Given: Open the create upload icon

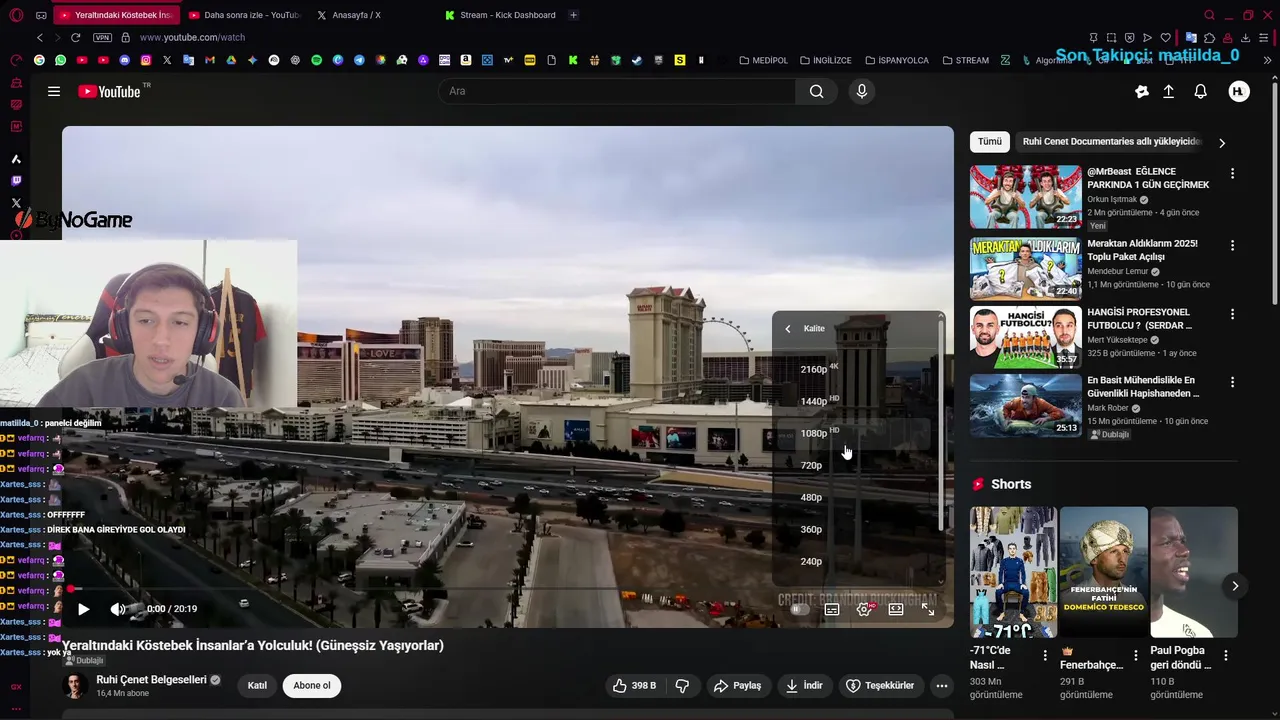Looking at the screenshot, I should pyautogui.click(x=1168, y=91).
